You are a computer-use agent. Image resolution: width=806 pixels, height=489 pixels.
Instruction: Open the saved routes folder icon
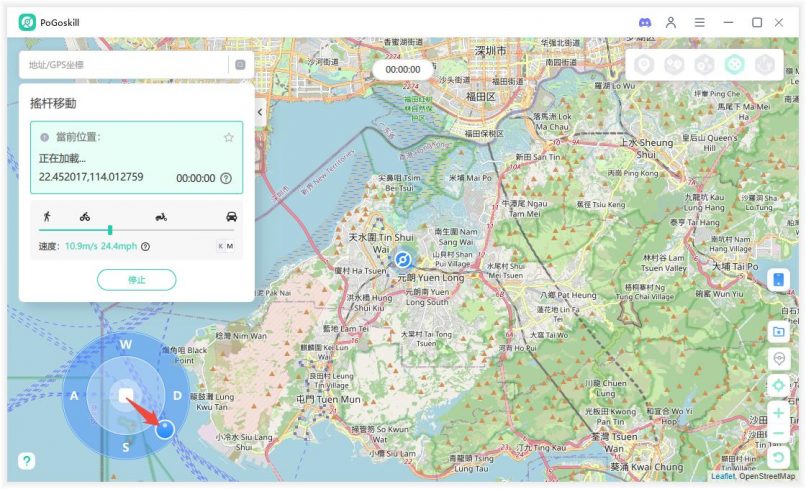(x=779, y=331)
